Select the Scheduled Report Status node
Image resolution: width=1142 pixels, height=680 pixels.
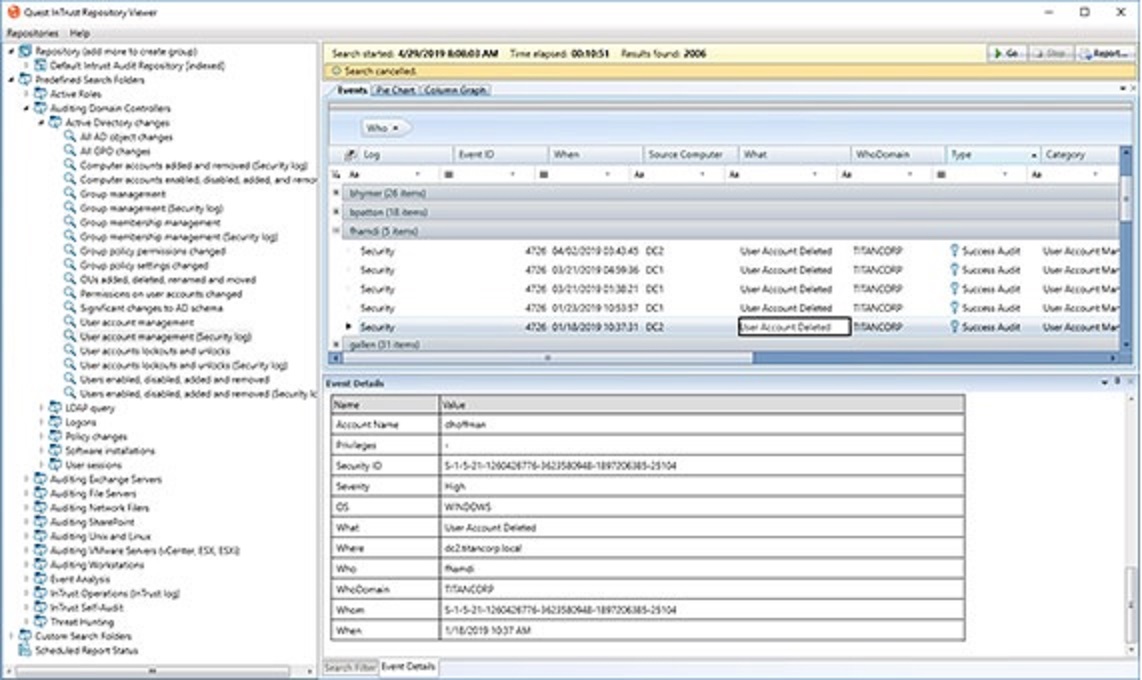click(x=86, y=650)
